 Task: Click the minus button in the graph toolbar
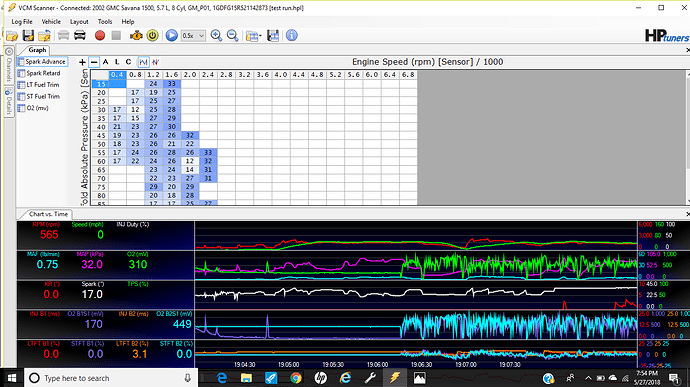94,62
